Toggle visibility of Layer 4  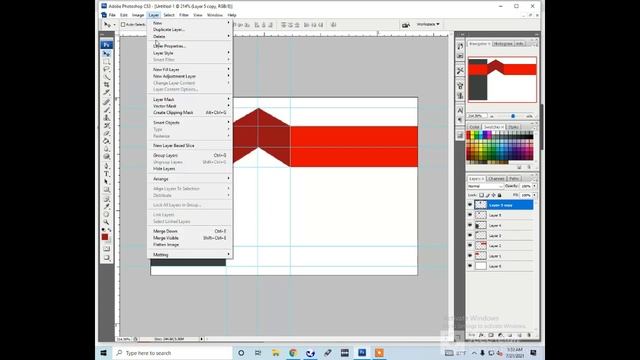pos(470,225)
